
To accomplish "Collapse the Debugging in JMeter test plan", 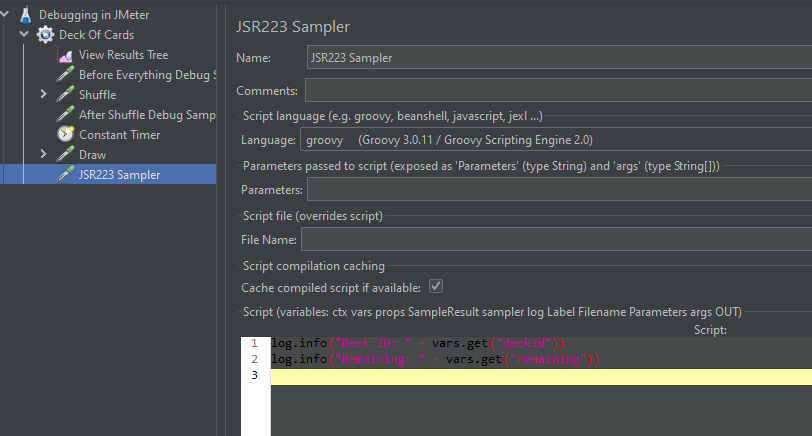I will pos(5,14).
